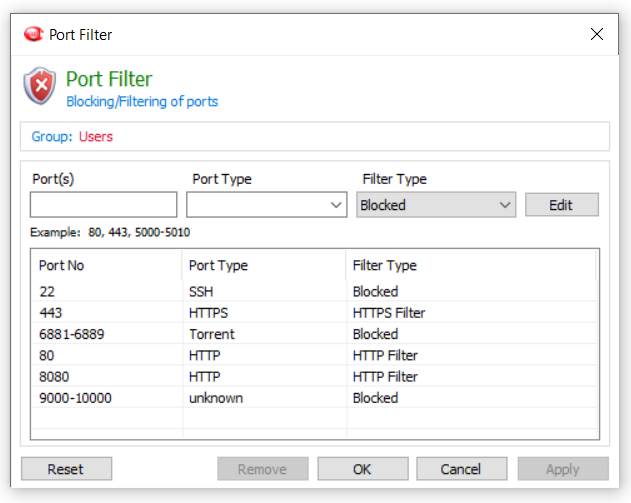The height and width of the screenshot is (503, 631).
Task: Click the red shield Port Filter icon
Action: tap(40, 86)
